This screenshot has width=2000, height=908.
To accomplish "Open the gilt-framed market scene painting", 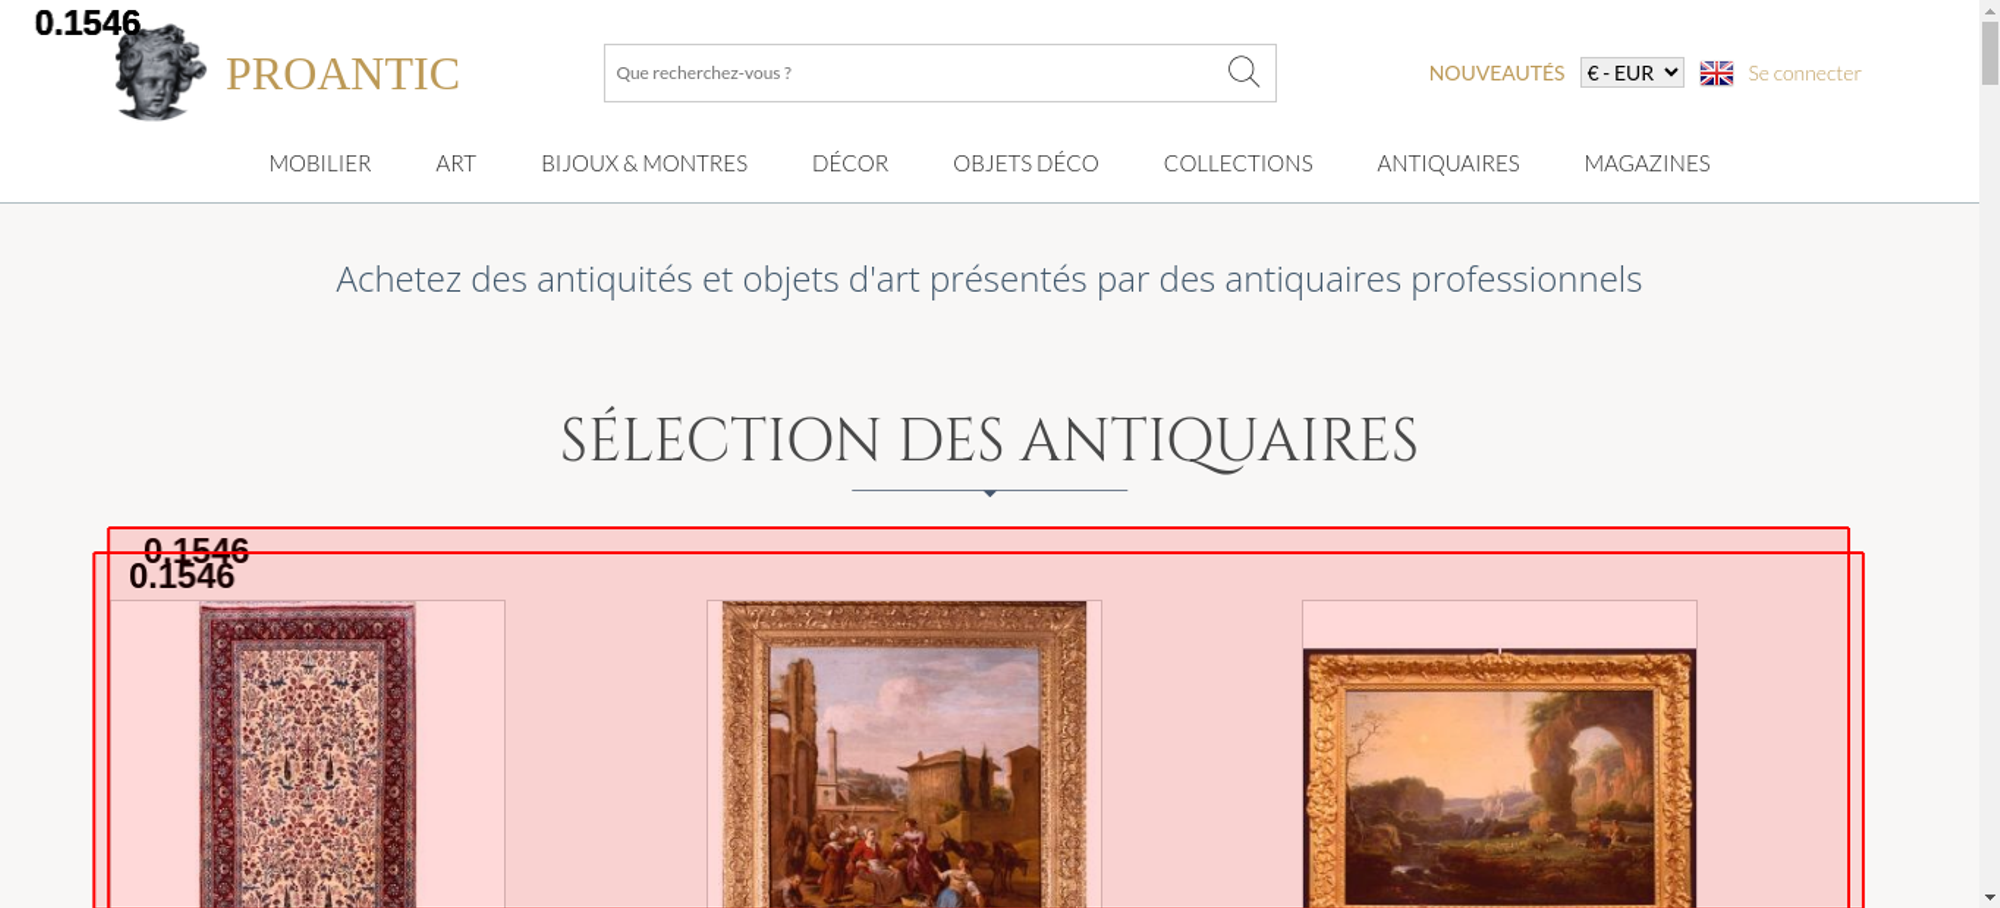I will click(904, 754).
